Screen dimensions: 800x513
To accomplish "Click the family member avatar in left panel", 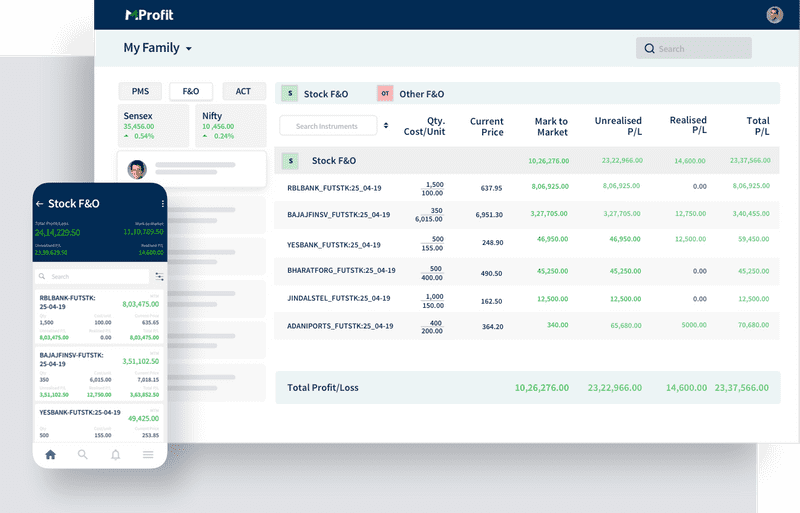I will click(x=137, y=169).
